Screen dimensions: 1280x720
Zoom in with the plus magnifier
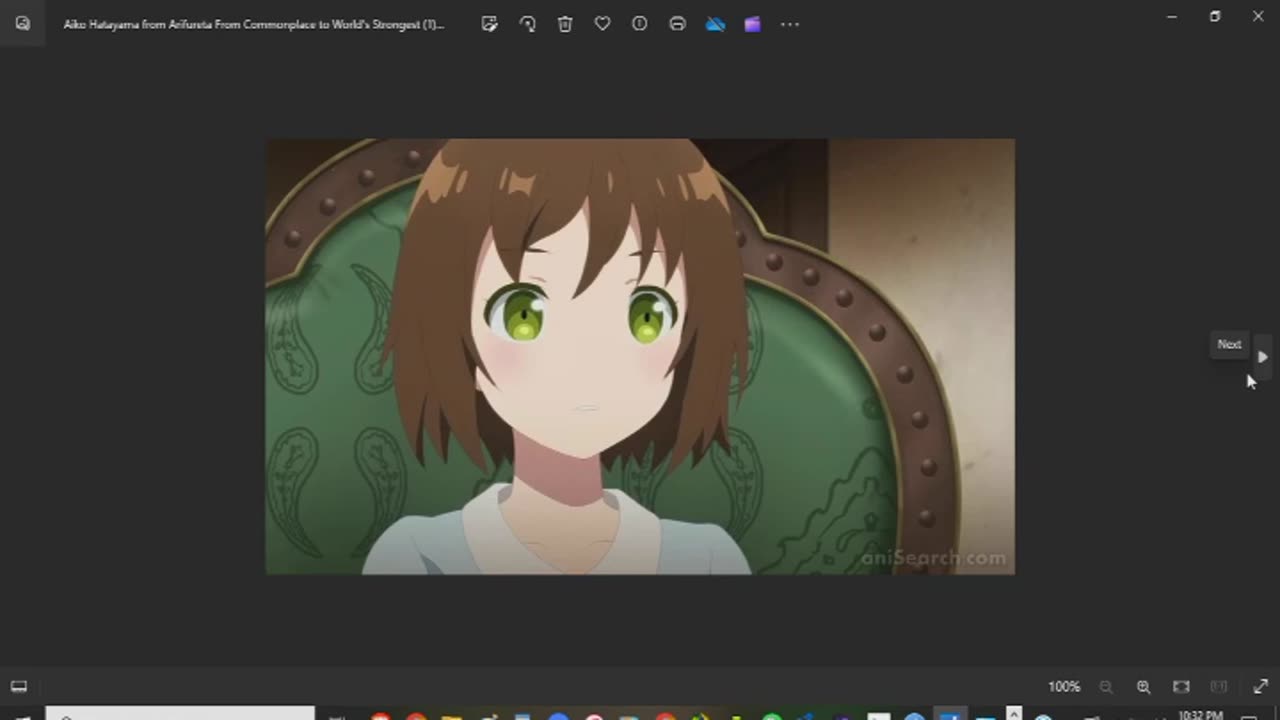[x=1143, y=687]
